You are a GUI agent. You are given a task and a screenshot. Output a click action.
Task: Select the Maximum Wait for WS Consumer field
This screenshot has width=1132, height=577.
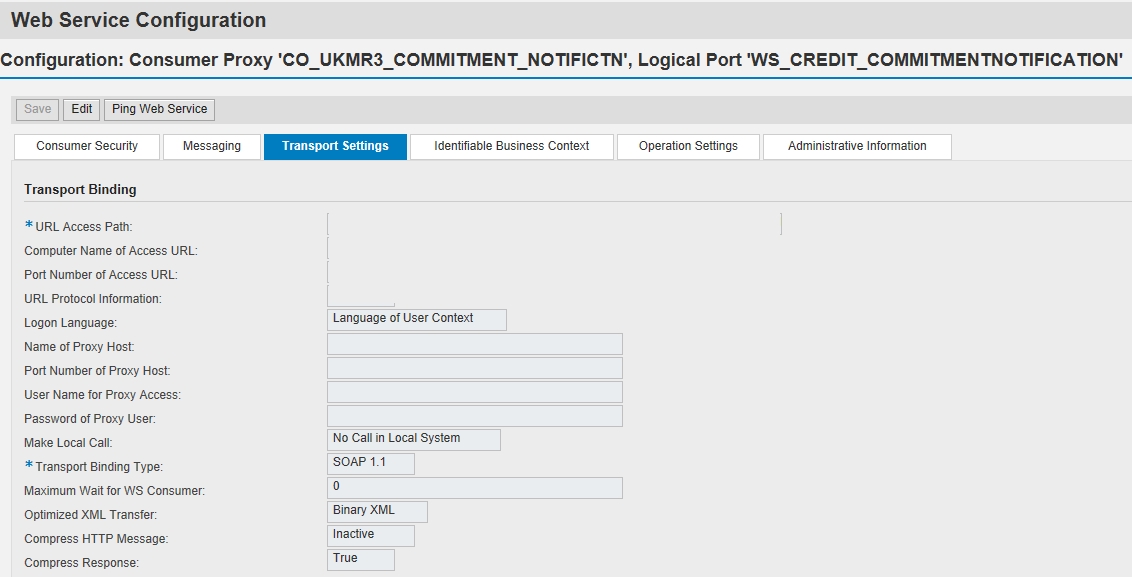474,487
